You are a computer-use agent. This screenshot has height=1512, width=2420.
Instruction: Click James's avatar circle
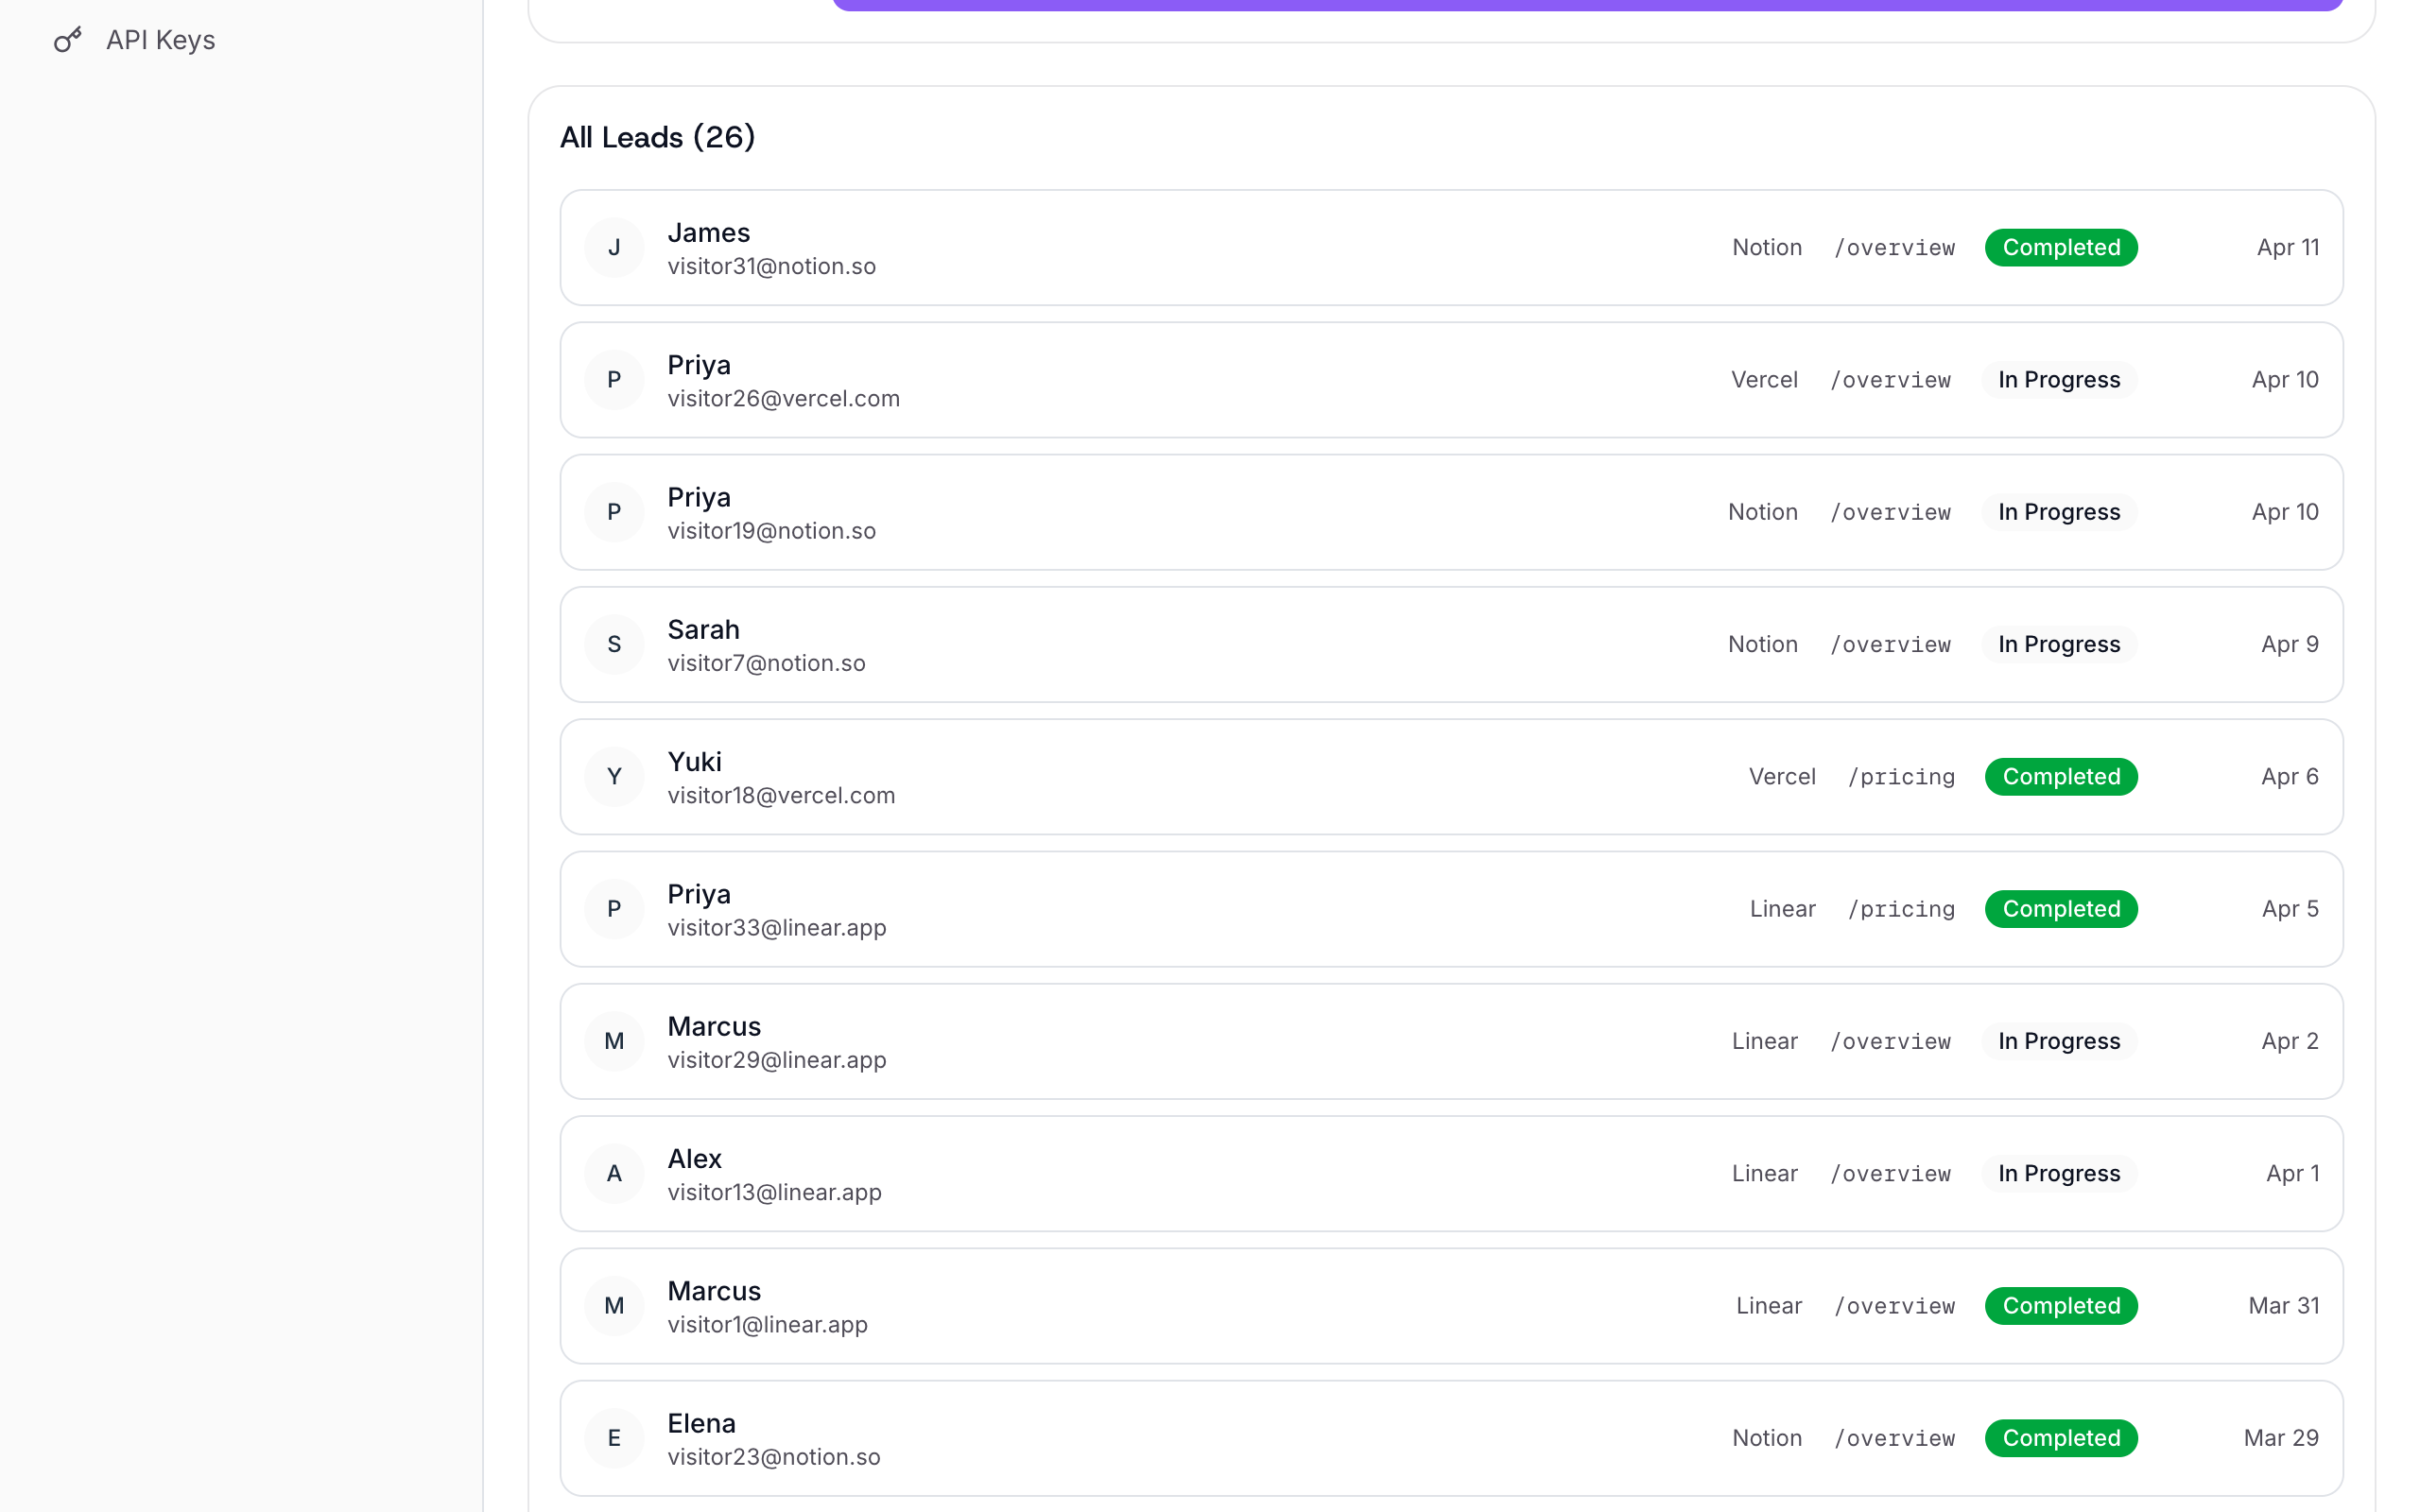pos(614,248)
